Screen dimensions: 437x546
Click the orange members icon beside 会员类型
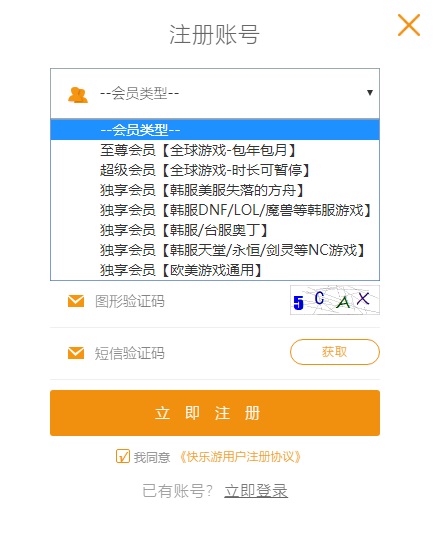pos(78,94)
